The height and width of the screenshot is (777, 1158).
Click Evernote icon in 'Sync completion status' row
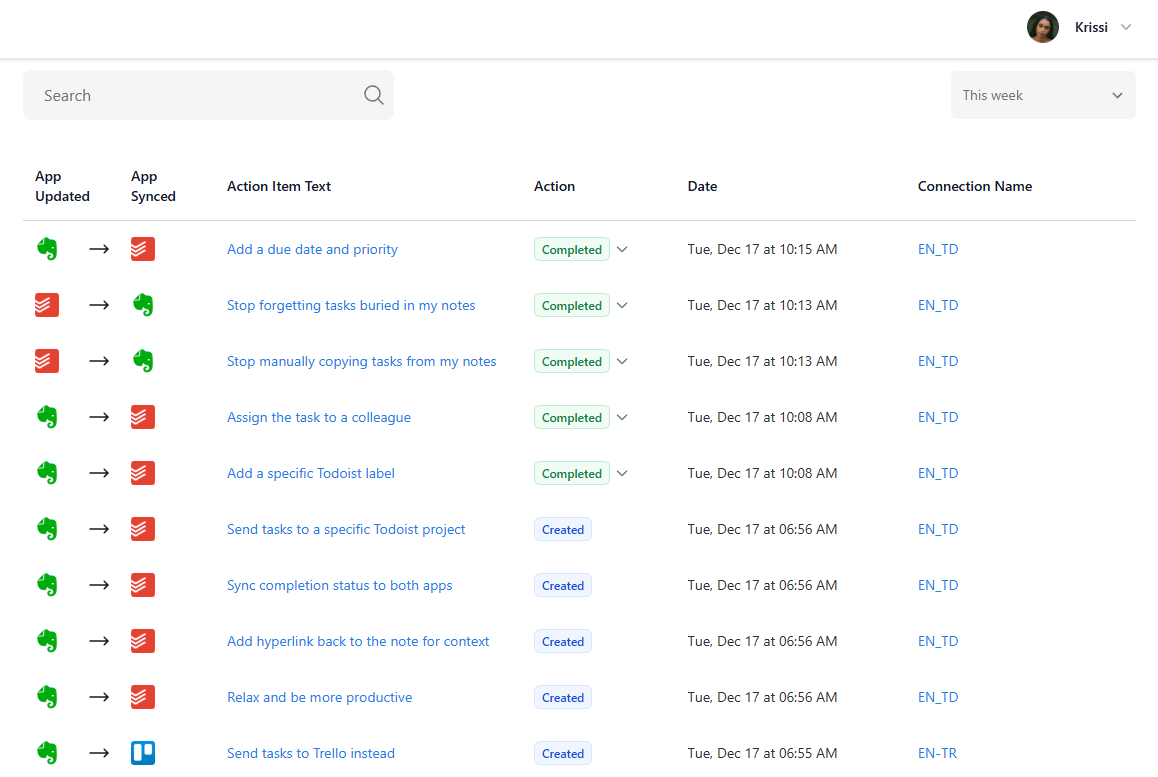tap(47, 585)
